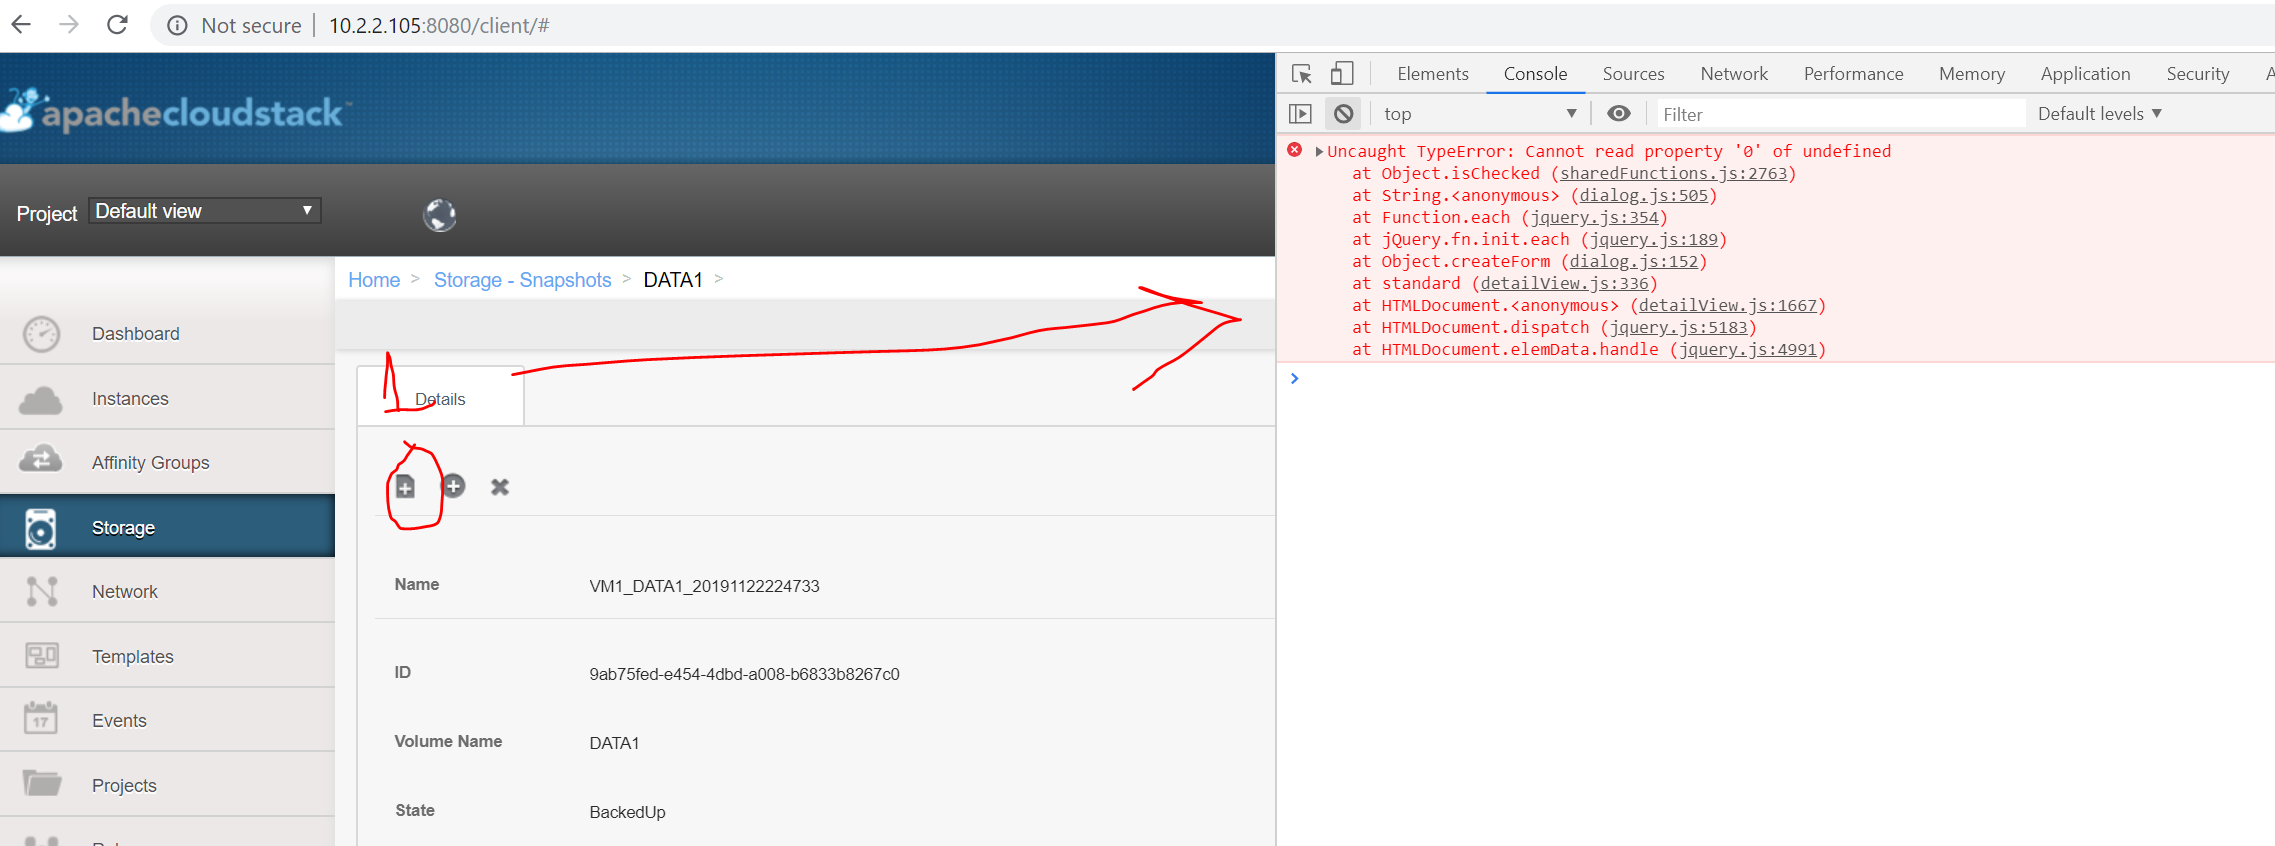Go to Home breadcrumb link
The image size is (2275, 846).
374,280
